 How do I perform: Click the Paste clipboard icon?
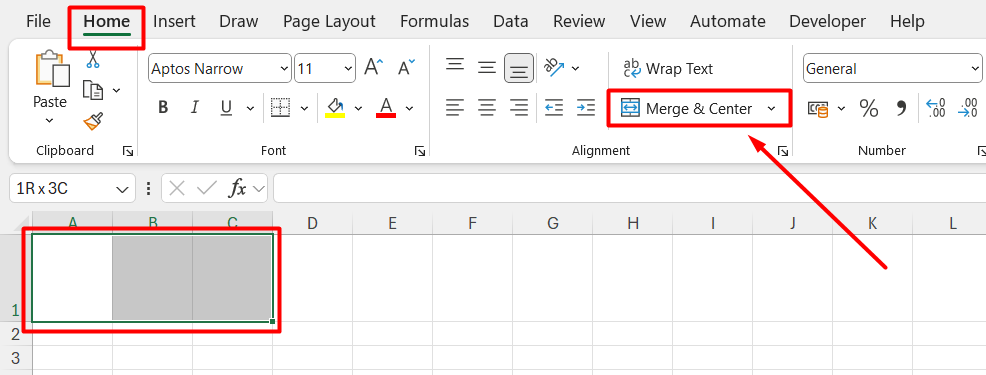click(x=53, y=69)
